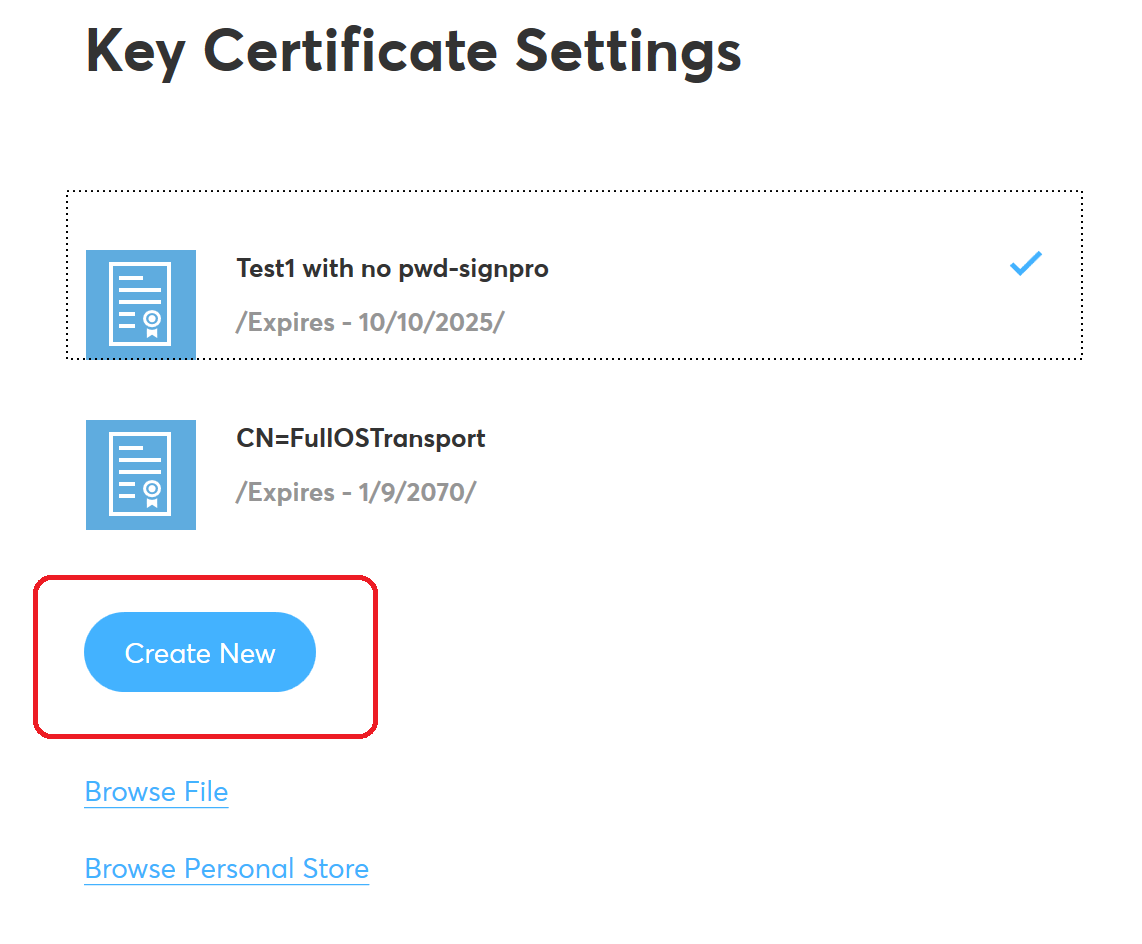Select the "Test1 with no pwd-signpro" certificate name
This screenshot has width=1142, height=944.
click(392, 268)
